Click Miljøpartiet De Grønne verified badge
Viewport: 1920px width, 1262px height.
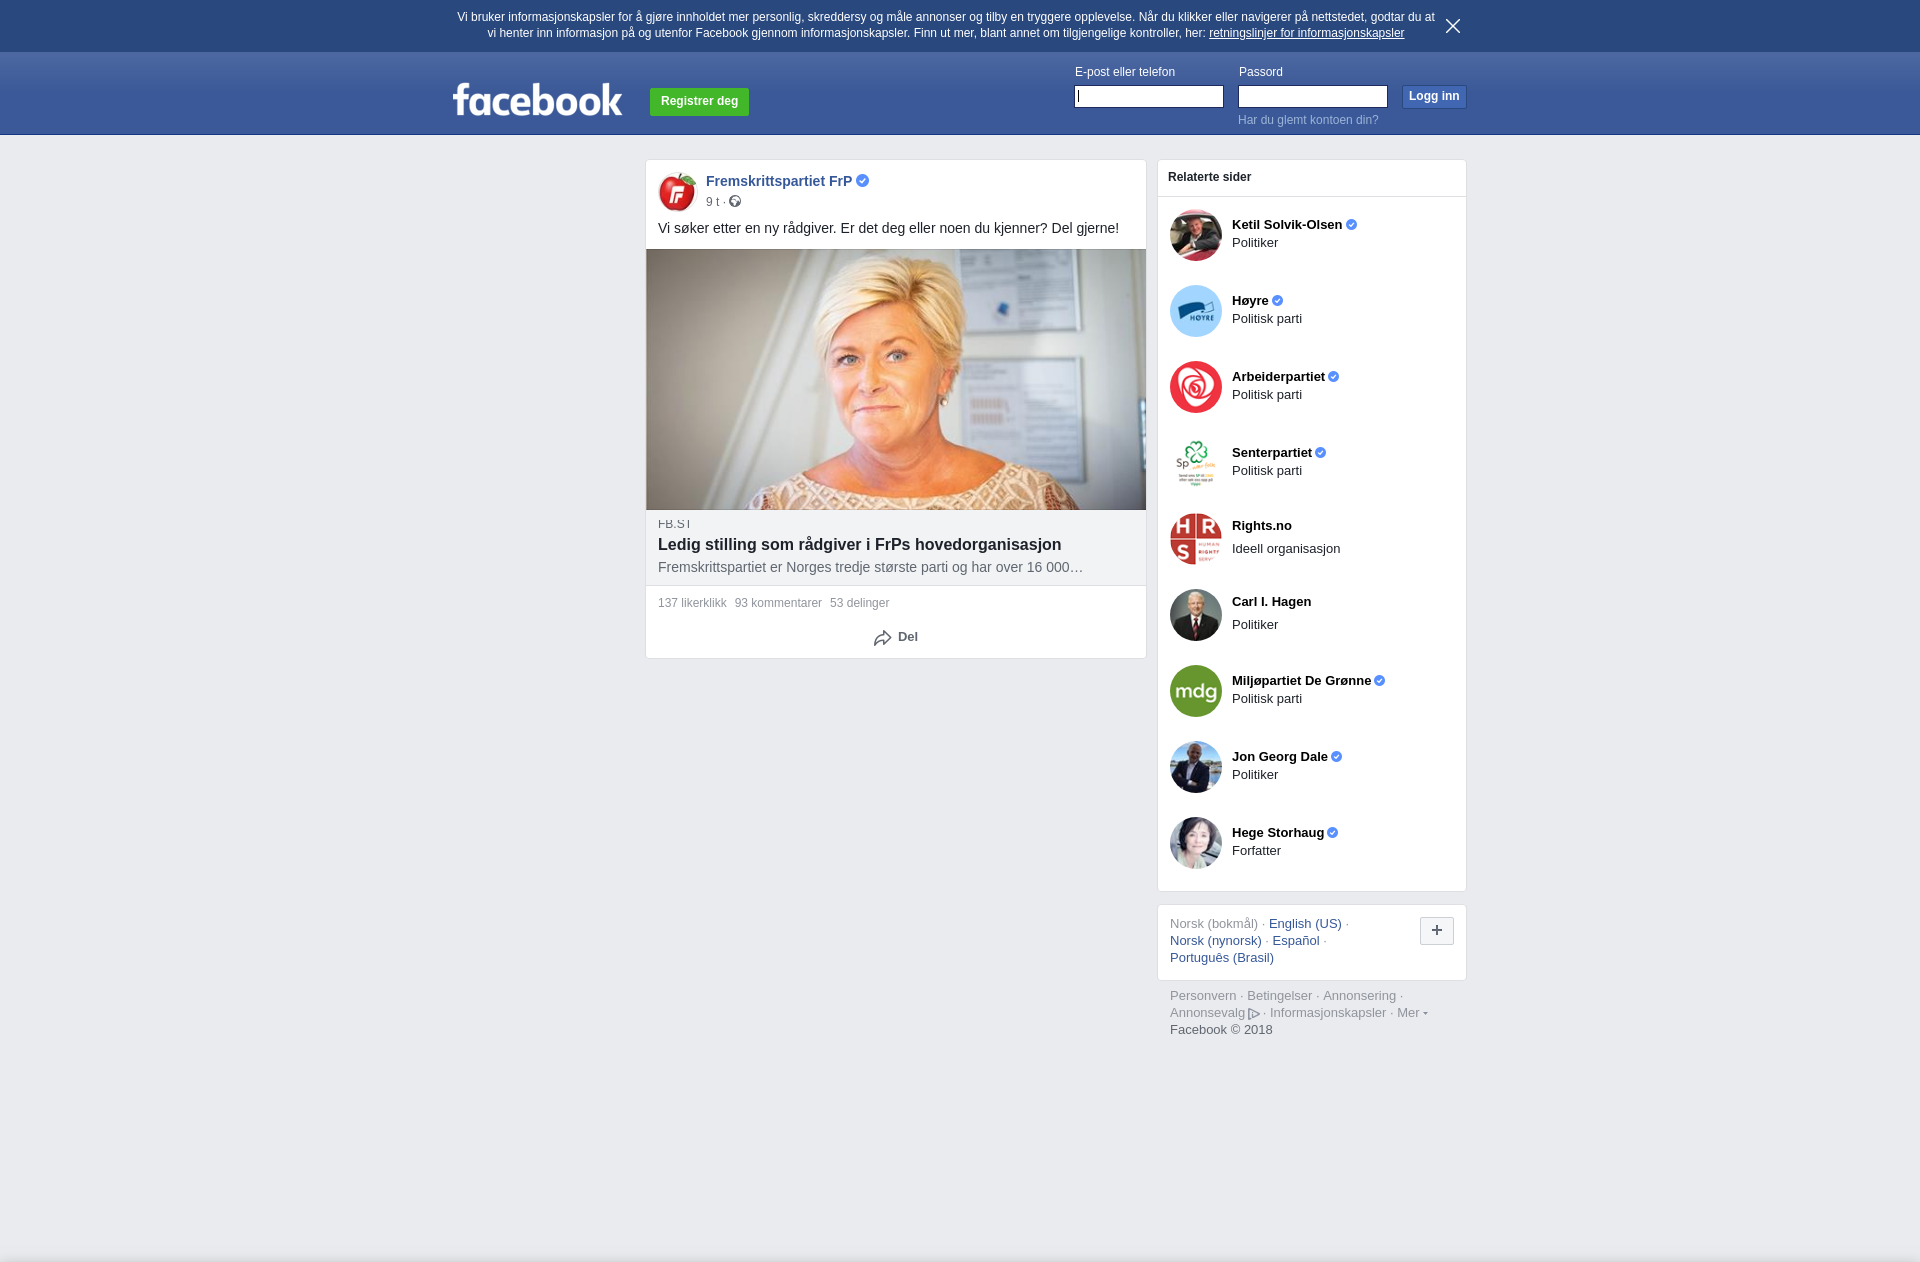(x=1379, y=681)
